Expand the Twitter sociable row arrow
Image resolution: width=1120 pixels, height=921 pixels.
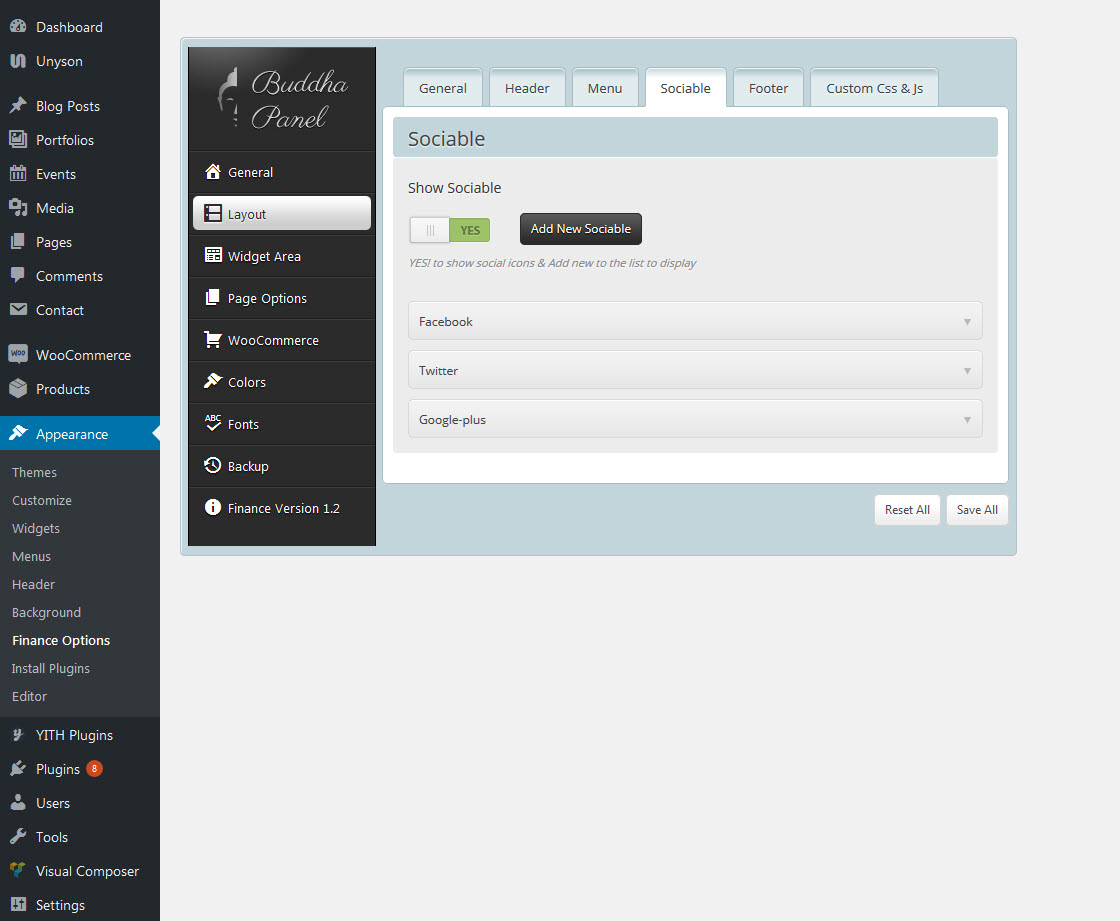click(967, 371)
